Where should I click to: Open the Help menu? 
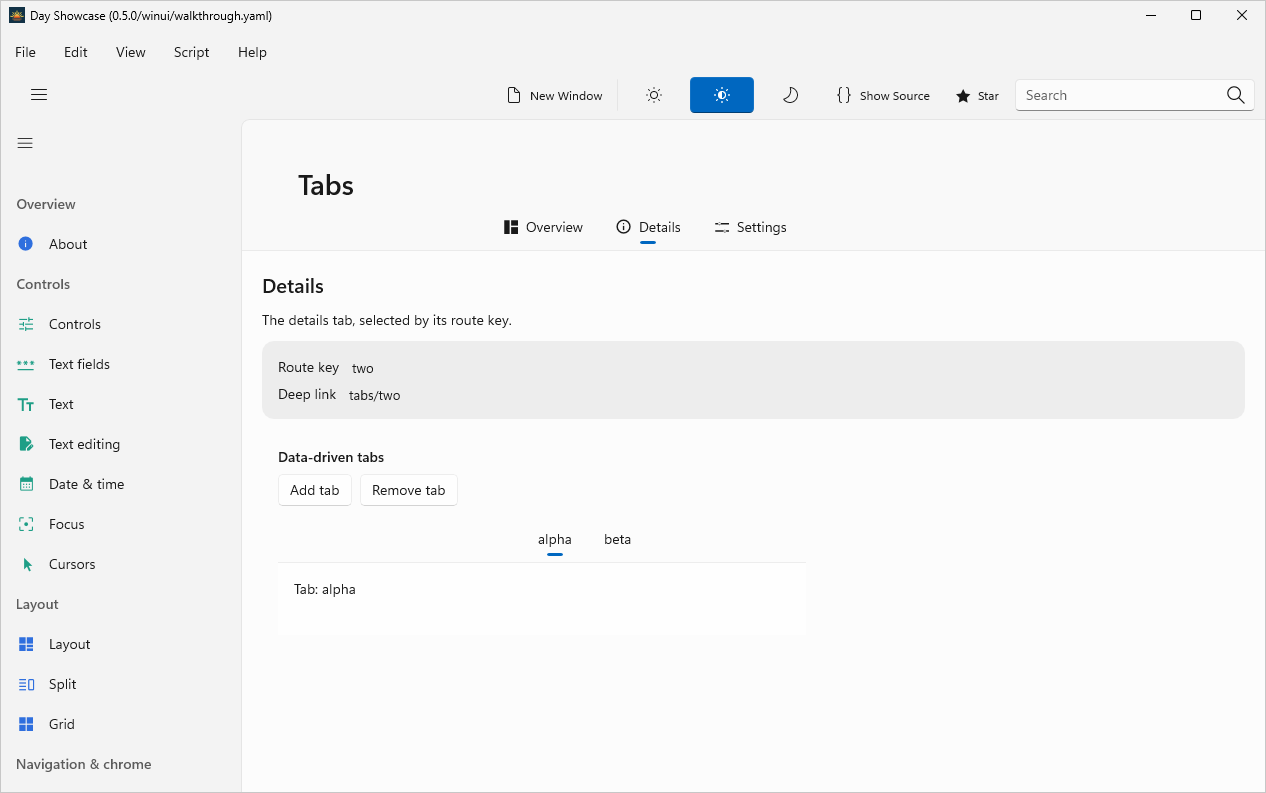pyautogui.click(x=252, y=52)
